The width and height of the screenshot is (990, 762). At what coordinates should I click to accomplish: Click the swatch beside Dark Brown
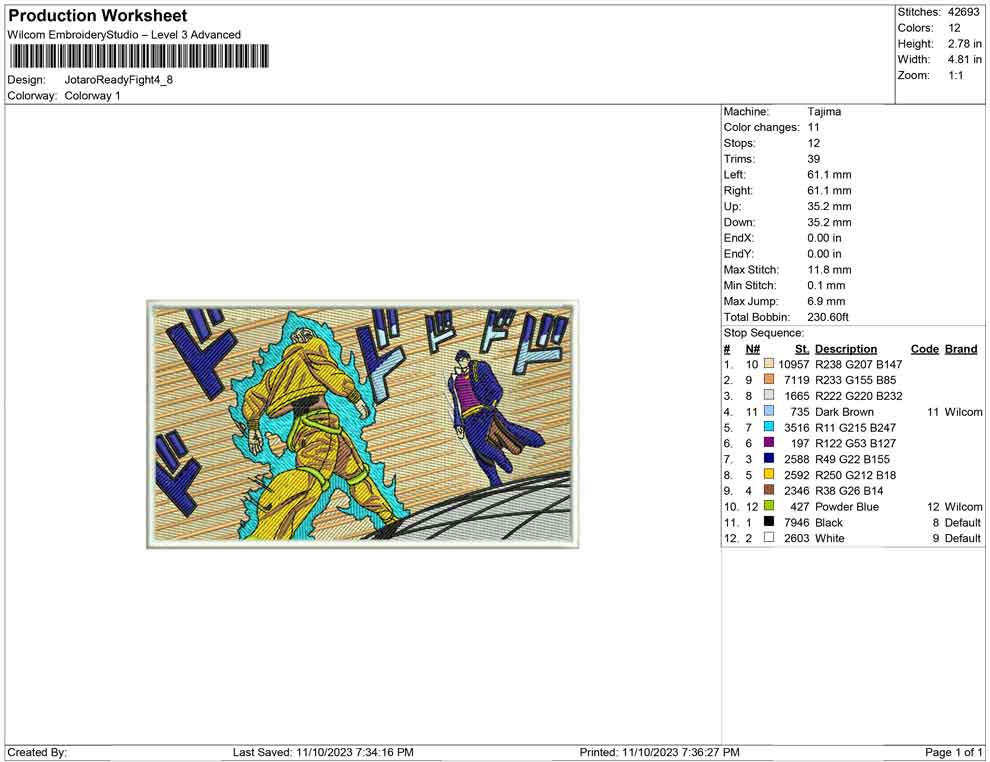pyautogui.click(x=768, y=411)
